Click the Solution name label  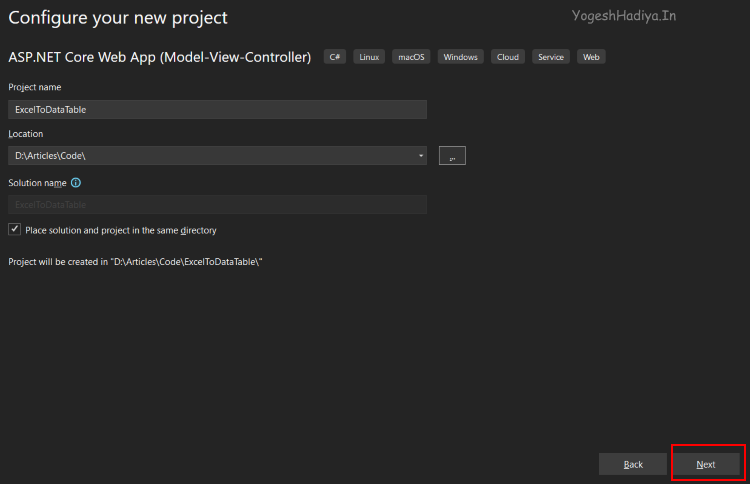37,183
